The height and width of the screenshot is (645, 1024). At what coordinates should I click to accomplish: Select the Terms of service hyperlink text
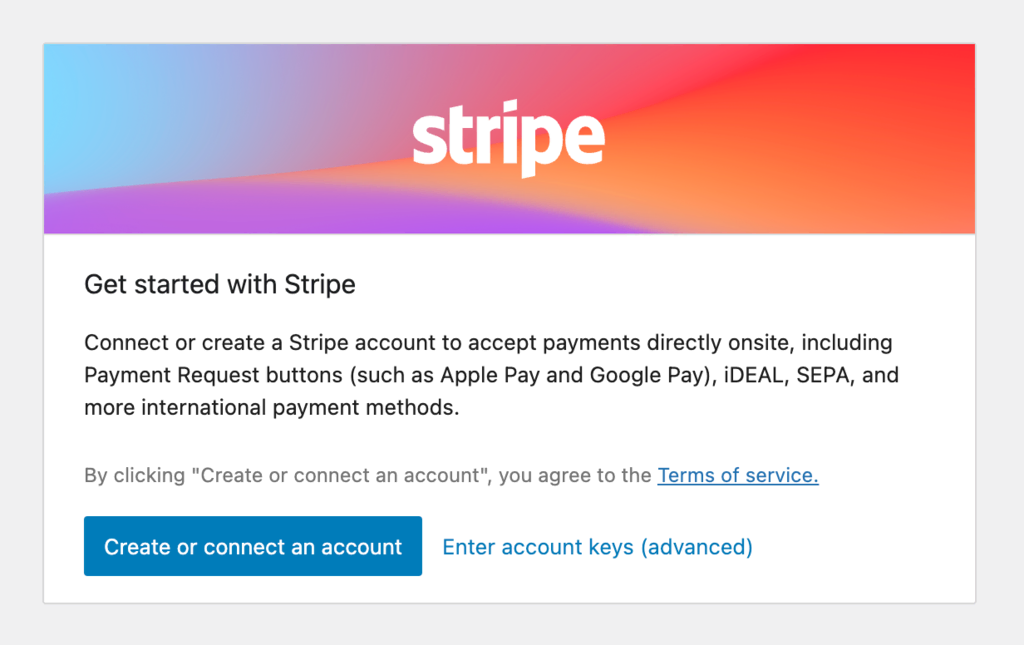(x=737, y=475)
